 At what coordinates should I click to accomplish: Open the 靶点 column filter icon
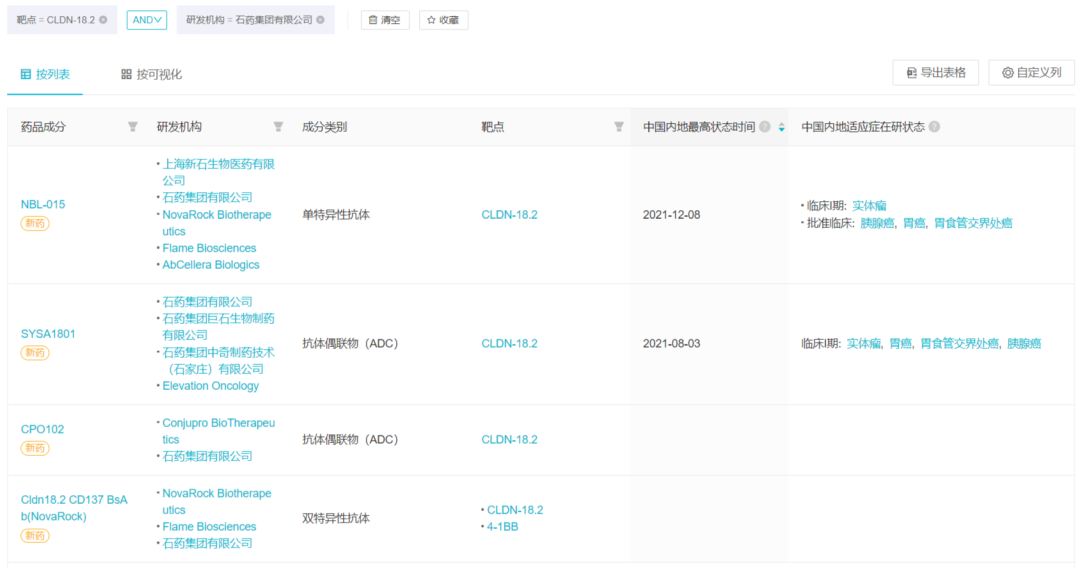(619, 127)
